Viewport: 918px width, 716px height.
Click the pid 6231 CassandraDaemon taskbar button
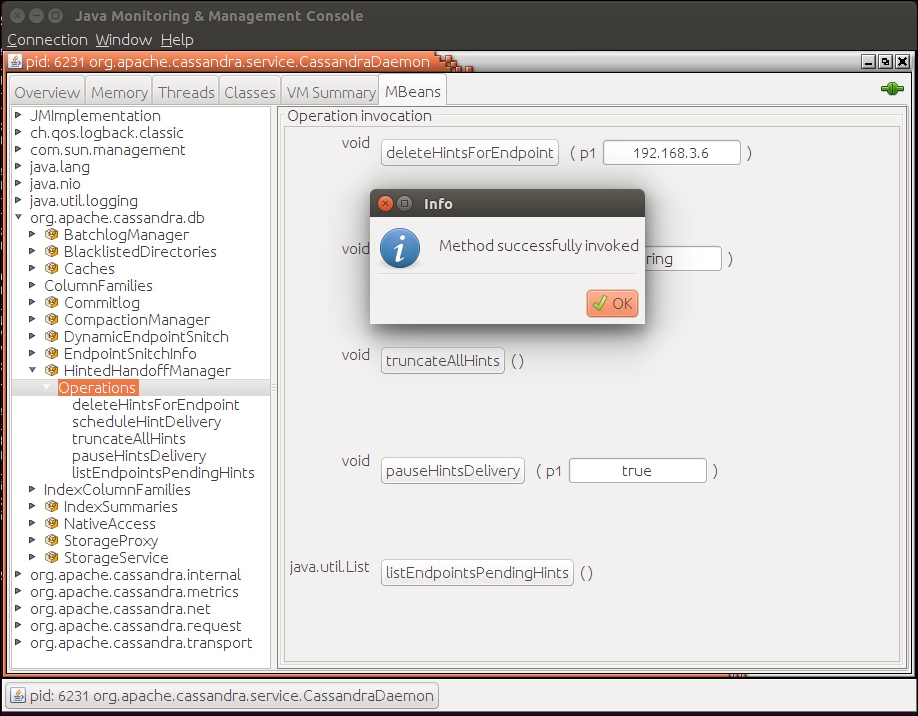(x=222, y=696)
